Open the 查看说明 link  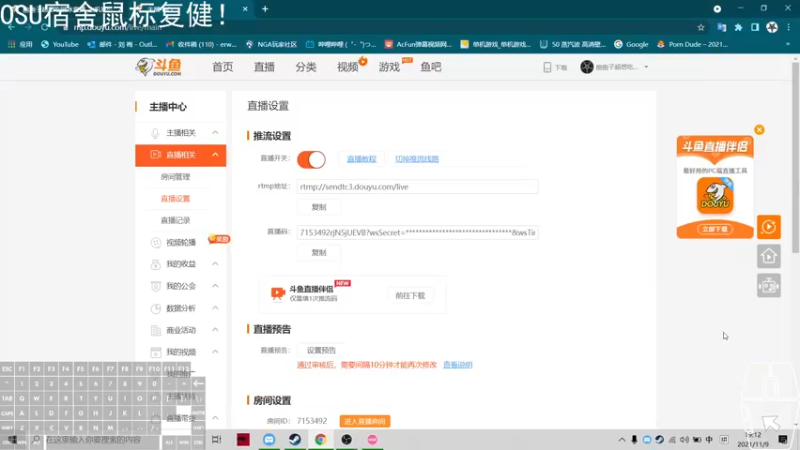(458, 365)
